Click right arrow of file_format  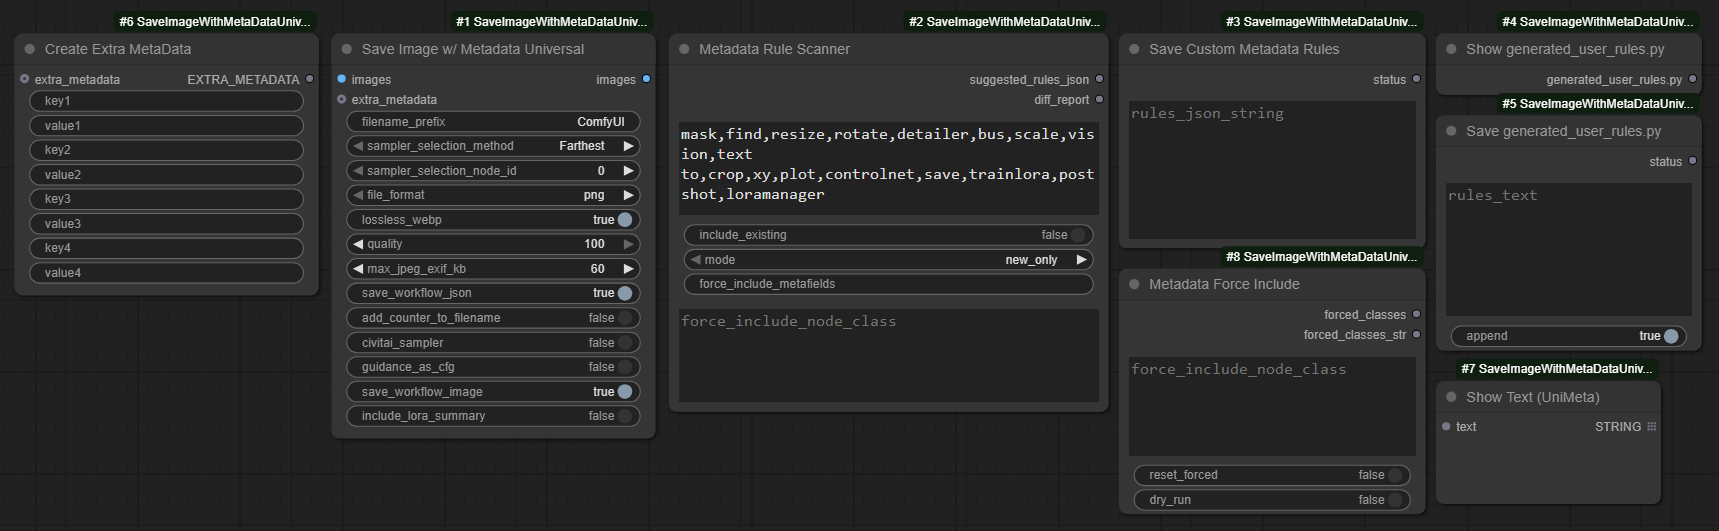(x=628, y=195)
